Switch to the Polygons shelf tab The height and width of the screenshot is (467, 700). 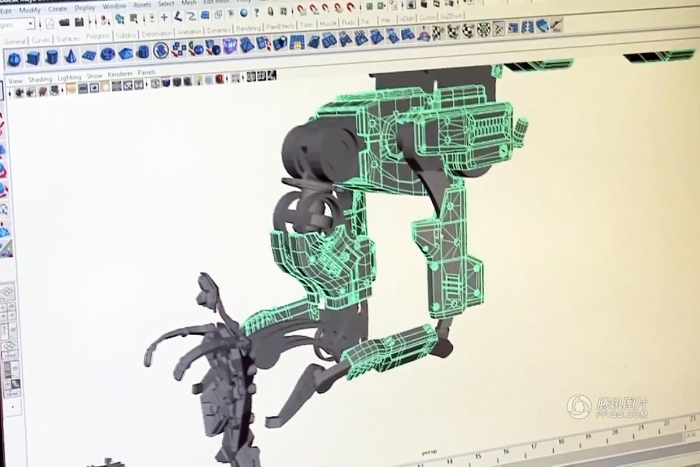98,37
